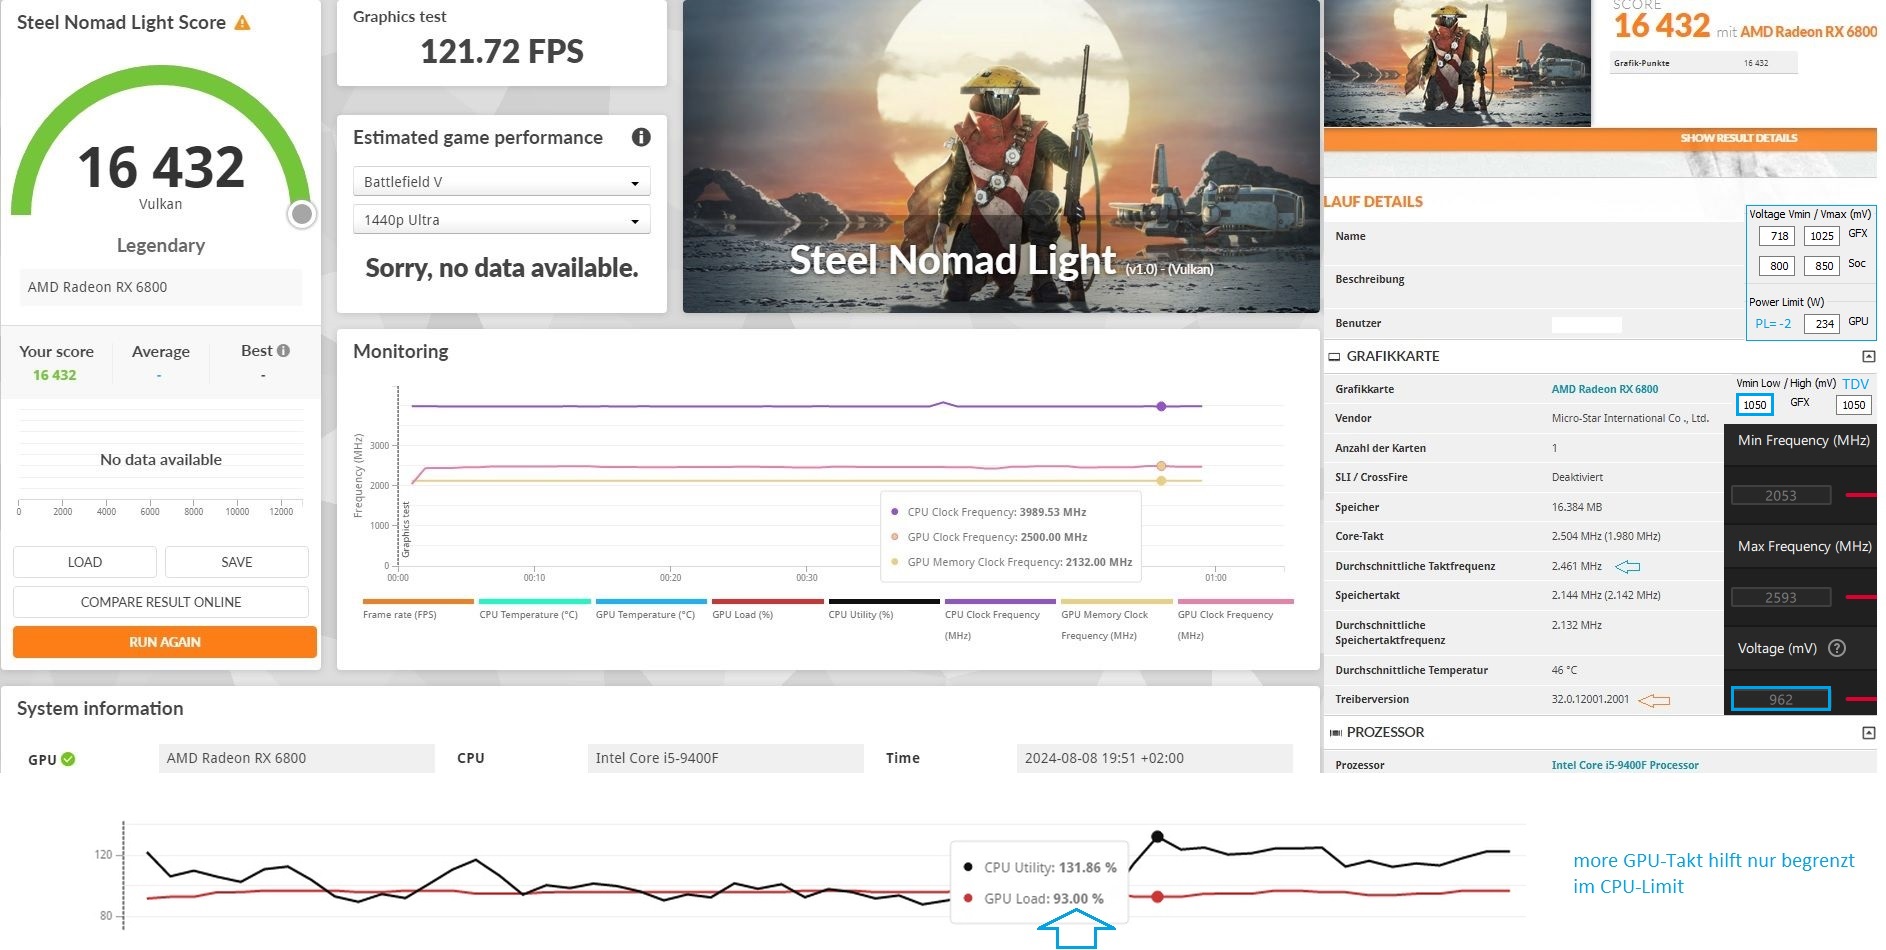Toggle the Frame rate (FPS) legend
Viewport: 1886px width, 950px height.
pyautogui.click(x=418, y=609)
